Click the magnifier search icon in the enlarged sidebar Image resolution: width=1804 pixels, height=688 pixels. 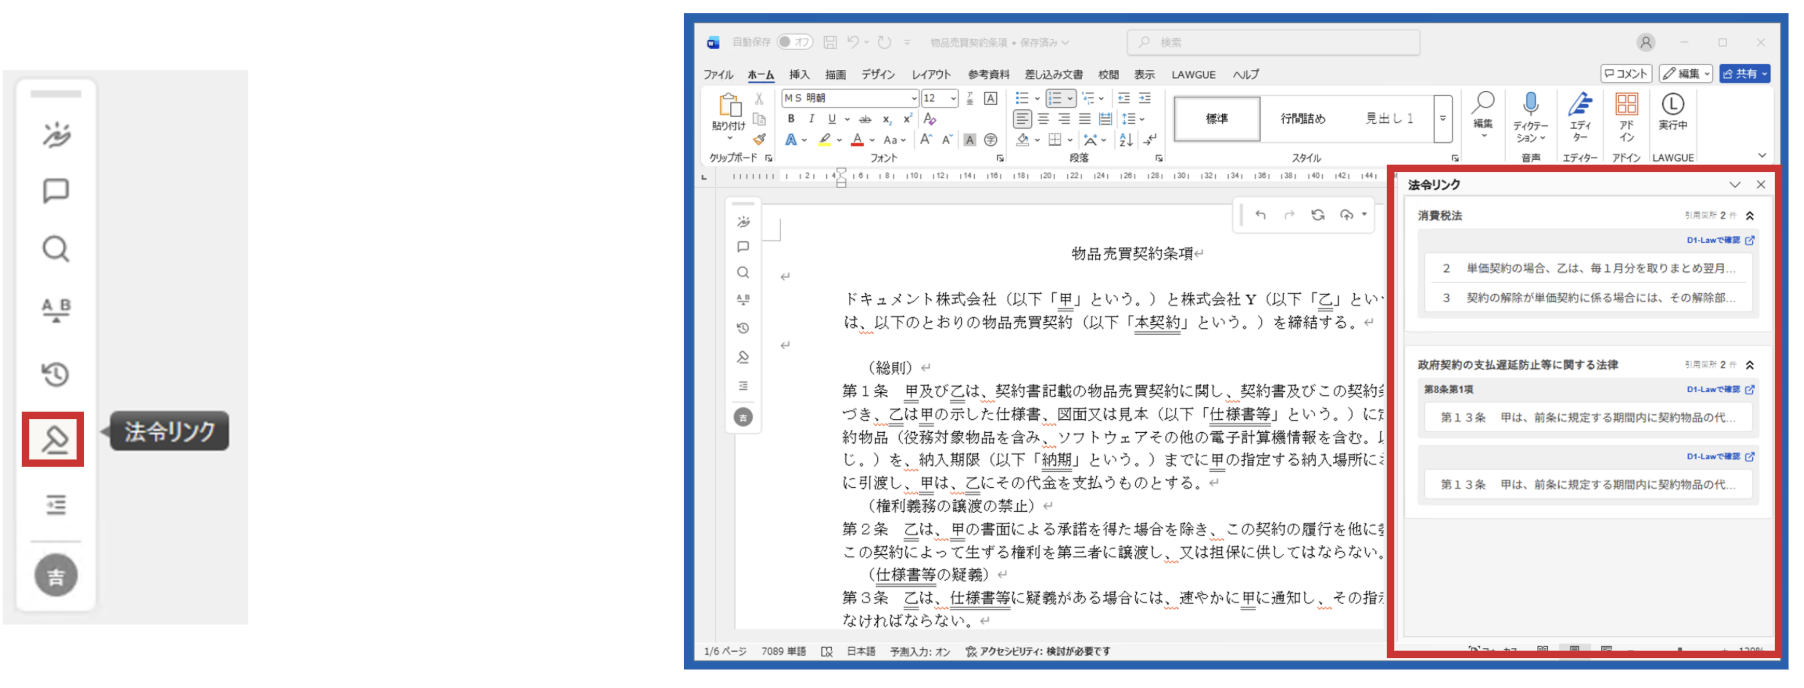56,249
